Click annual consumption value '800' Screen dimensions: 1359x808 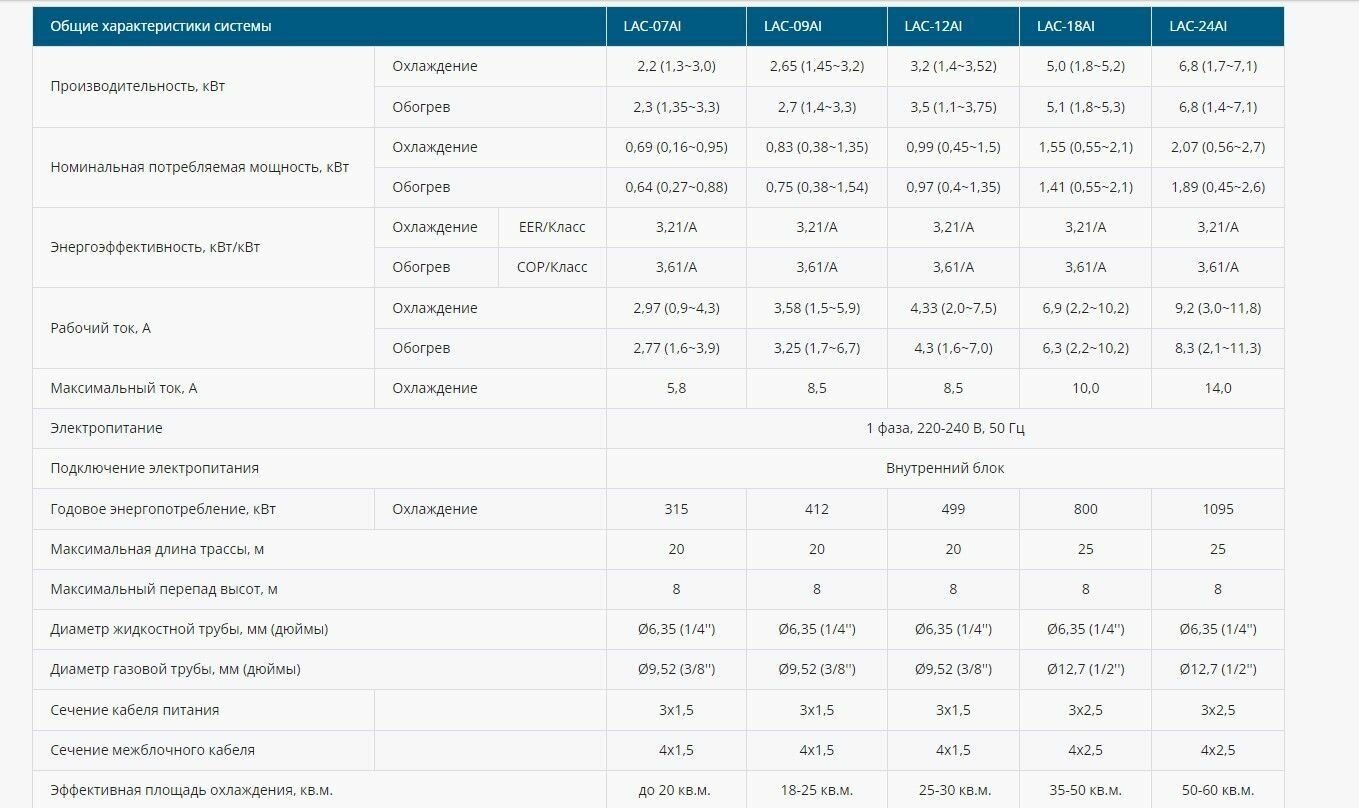tap(1086, 509)
